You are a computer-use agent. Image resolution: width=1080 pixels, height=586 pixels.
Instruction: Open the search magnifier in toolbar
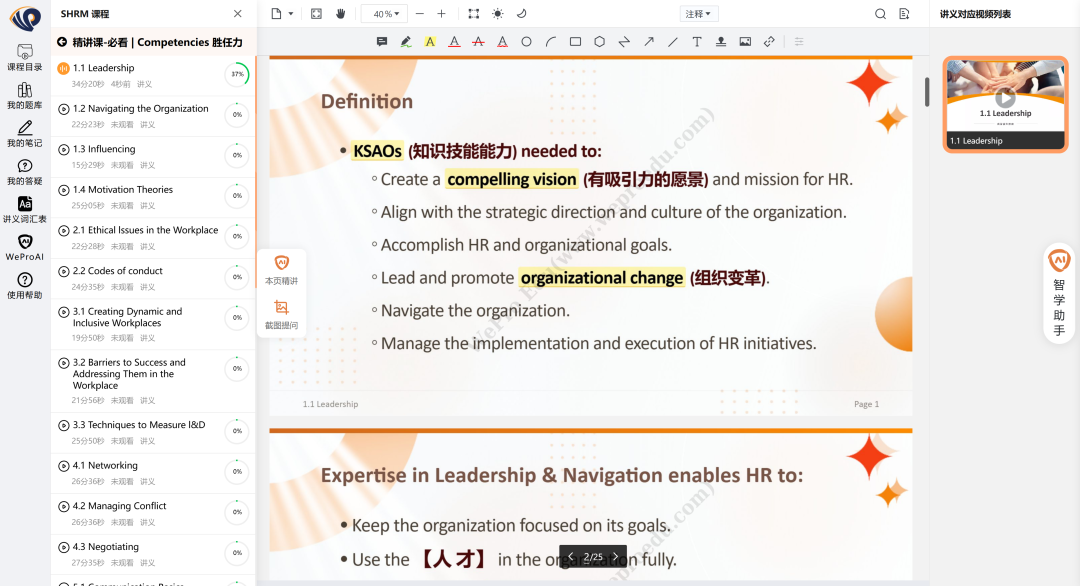point(880,14)
